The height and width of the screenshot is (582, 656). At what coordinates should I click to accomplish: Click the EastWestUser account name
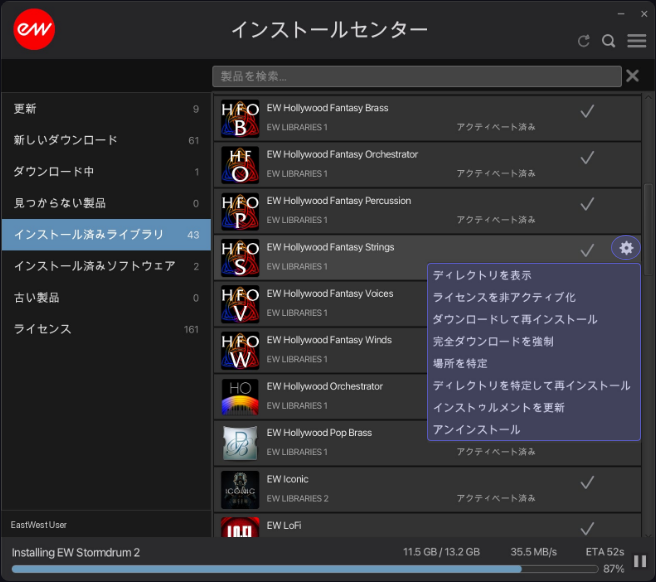pos(38,525)
